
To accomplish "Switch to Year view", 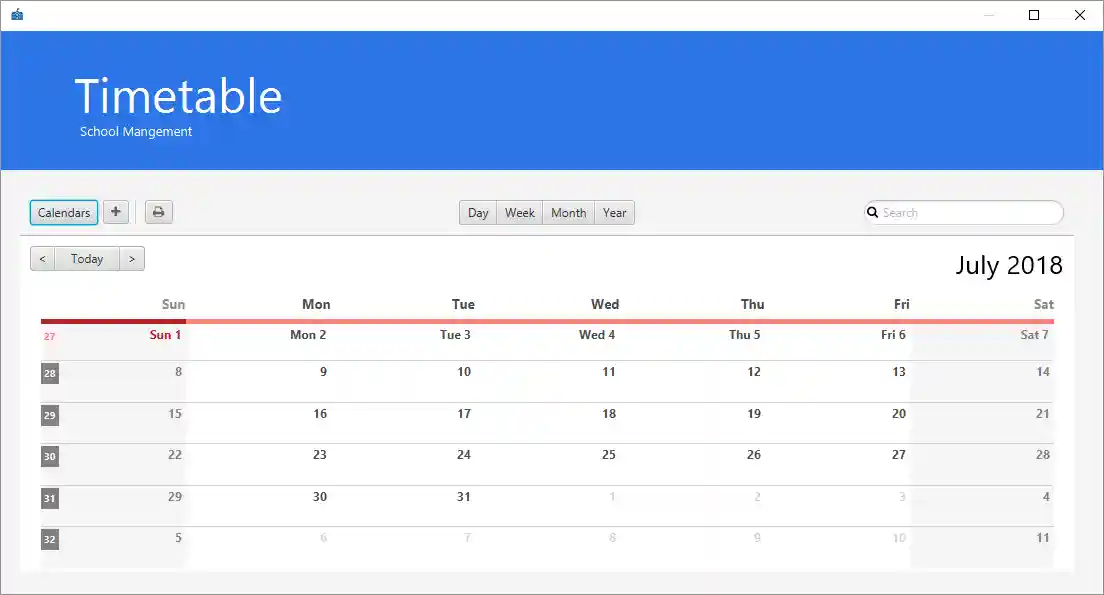I will pos(614,213).
